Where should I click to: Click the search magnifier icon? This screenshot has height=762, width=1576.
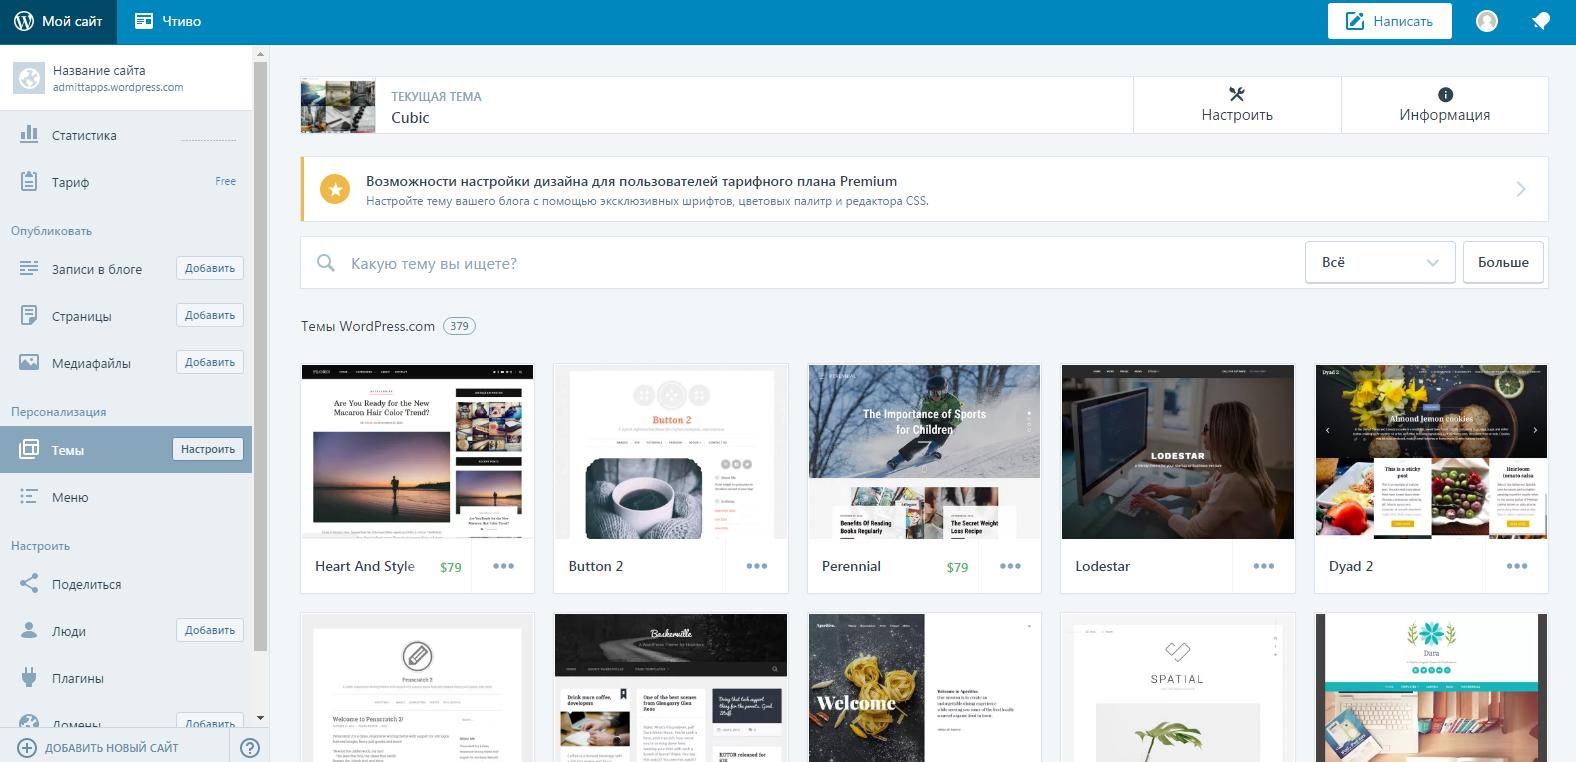click(x=326, y=263)
